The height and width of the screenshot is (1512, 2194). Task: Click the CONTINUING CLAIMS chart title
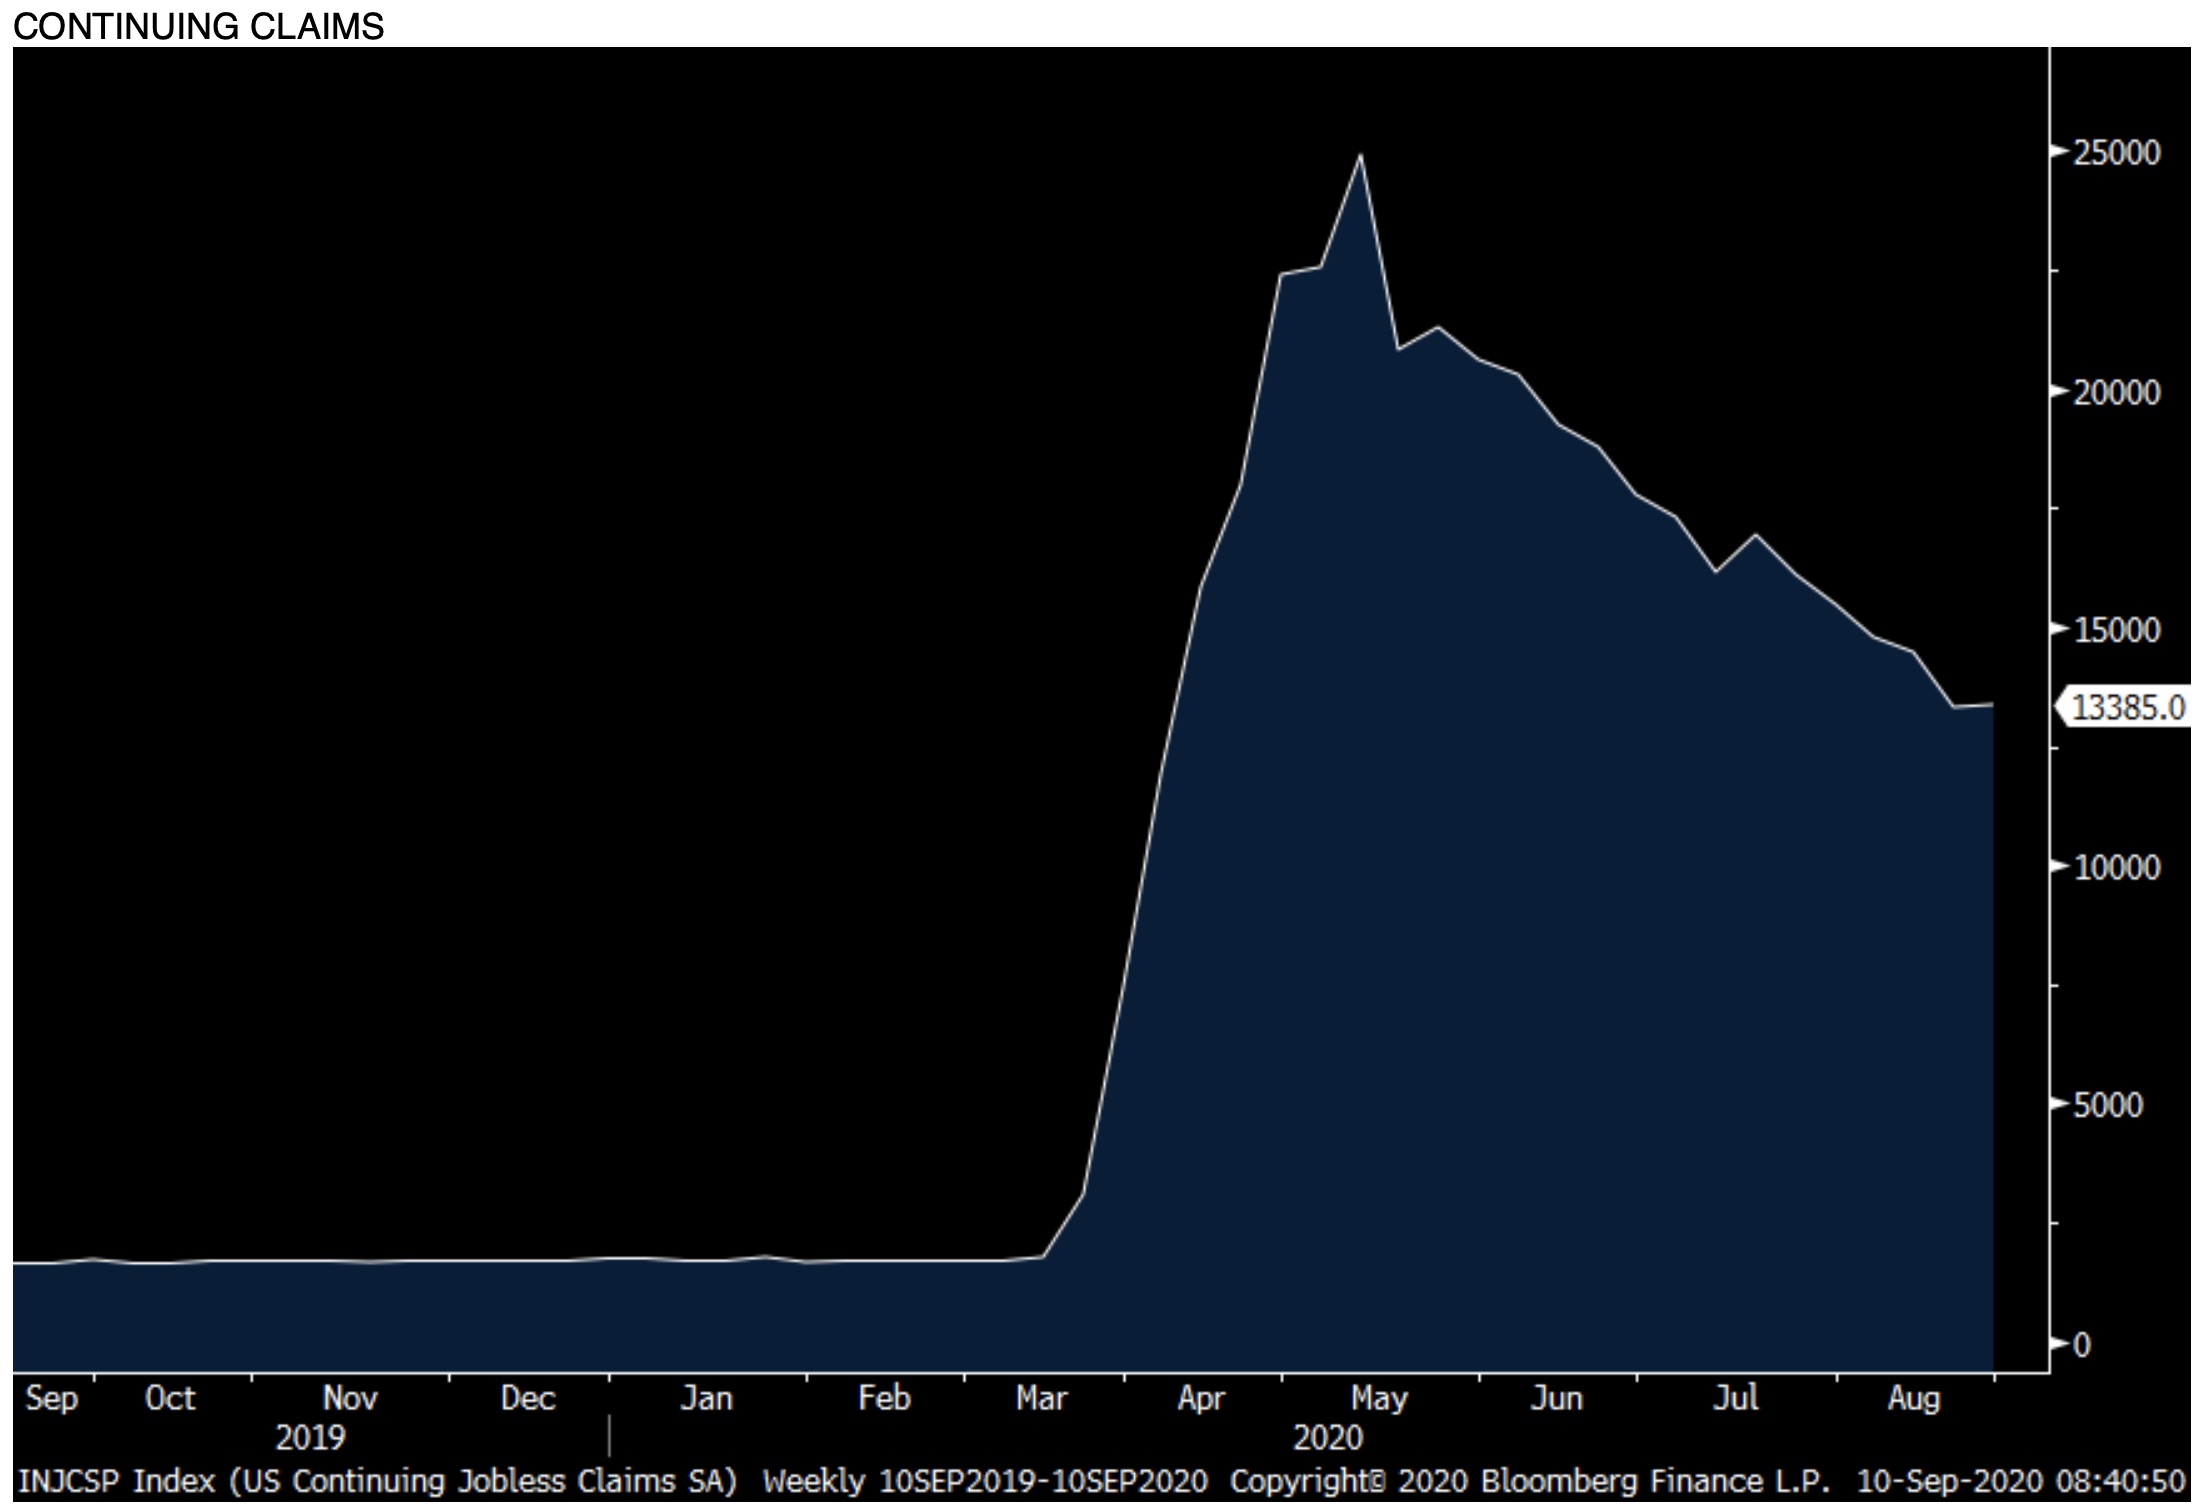[x=199, y=26]
